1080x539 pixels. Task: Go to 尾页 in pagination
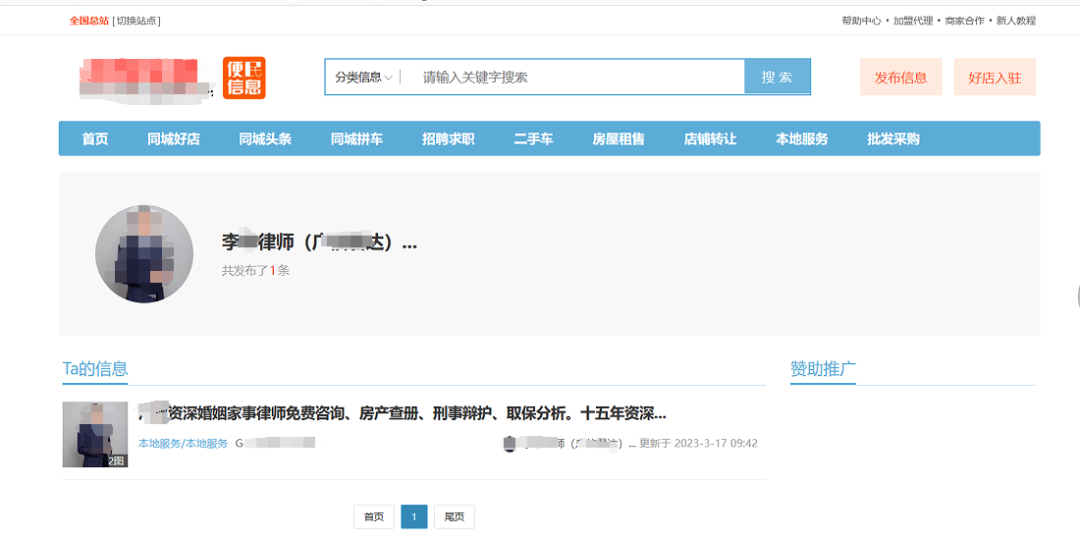coord(454,517)
